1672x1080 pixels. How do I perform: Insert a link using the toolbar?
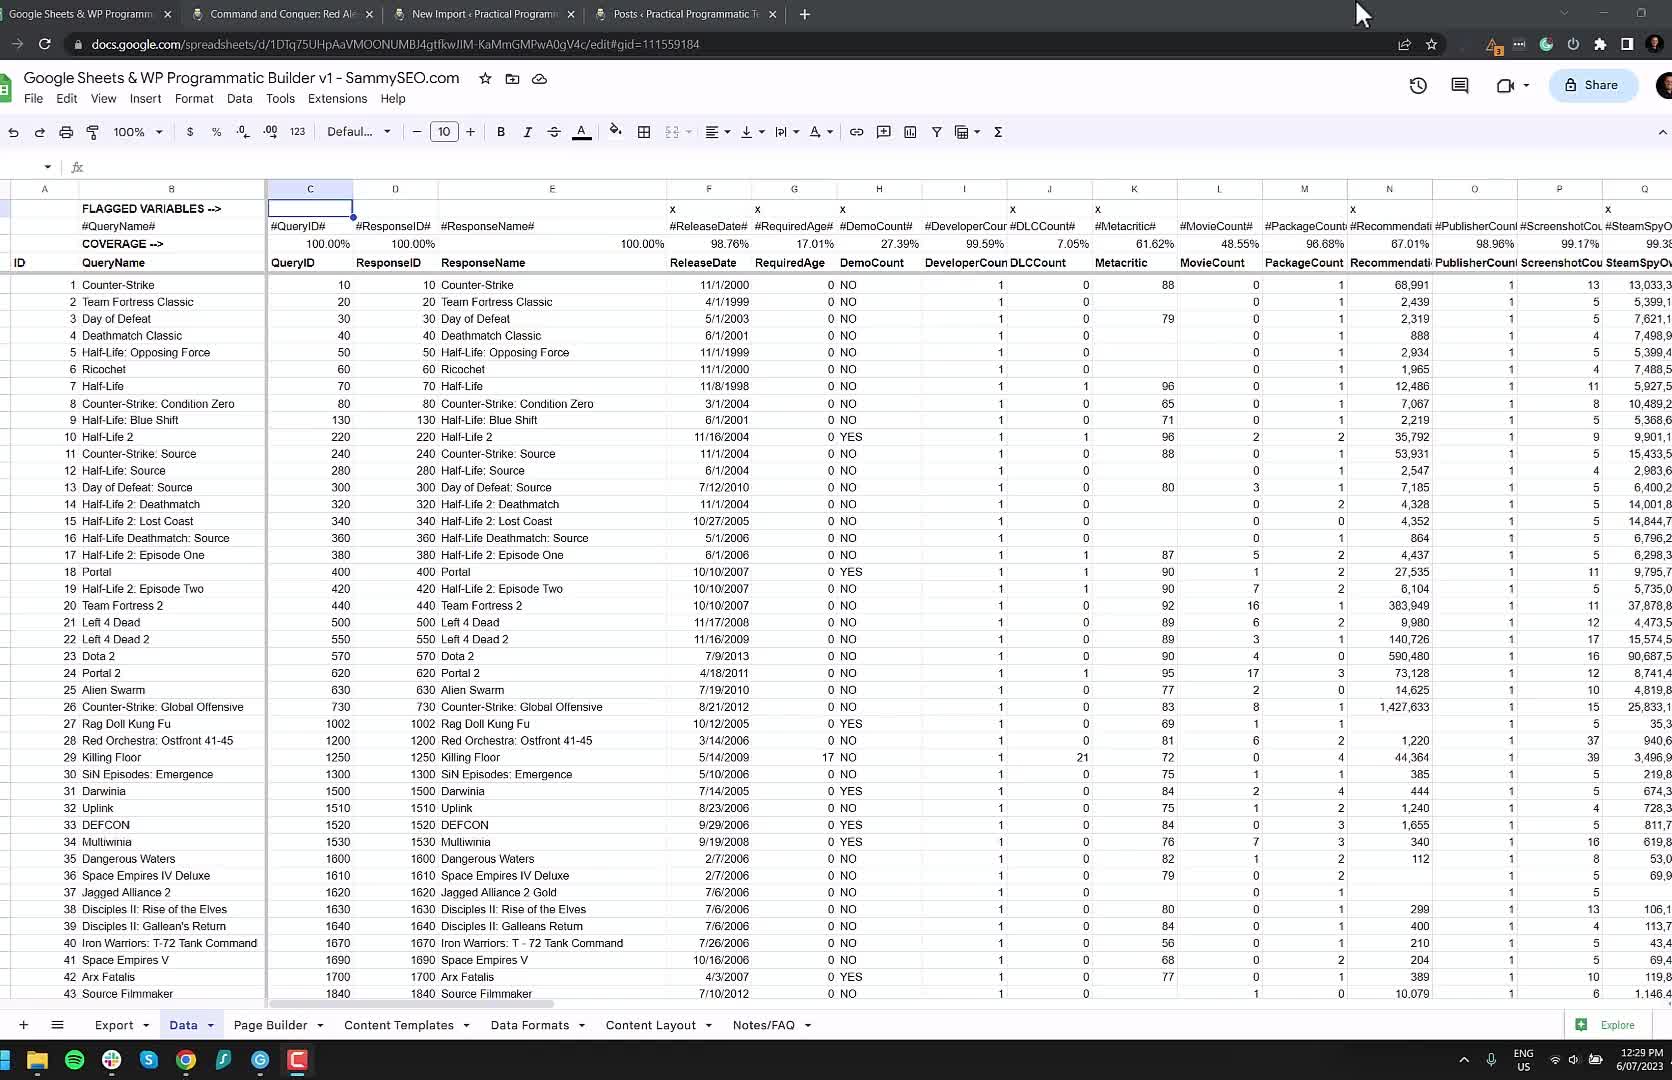click(857, 132)
